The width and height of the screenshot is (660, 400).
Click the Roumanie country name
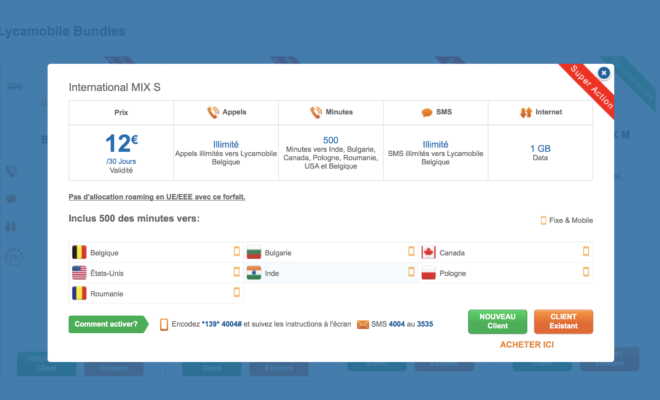[x=106, y=294]
